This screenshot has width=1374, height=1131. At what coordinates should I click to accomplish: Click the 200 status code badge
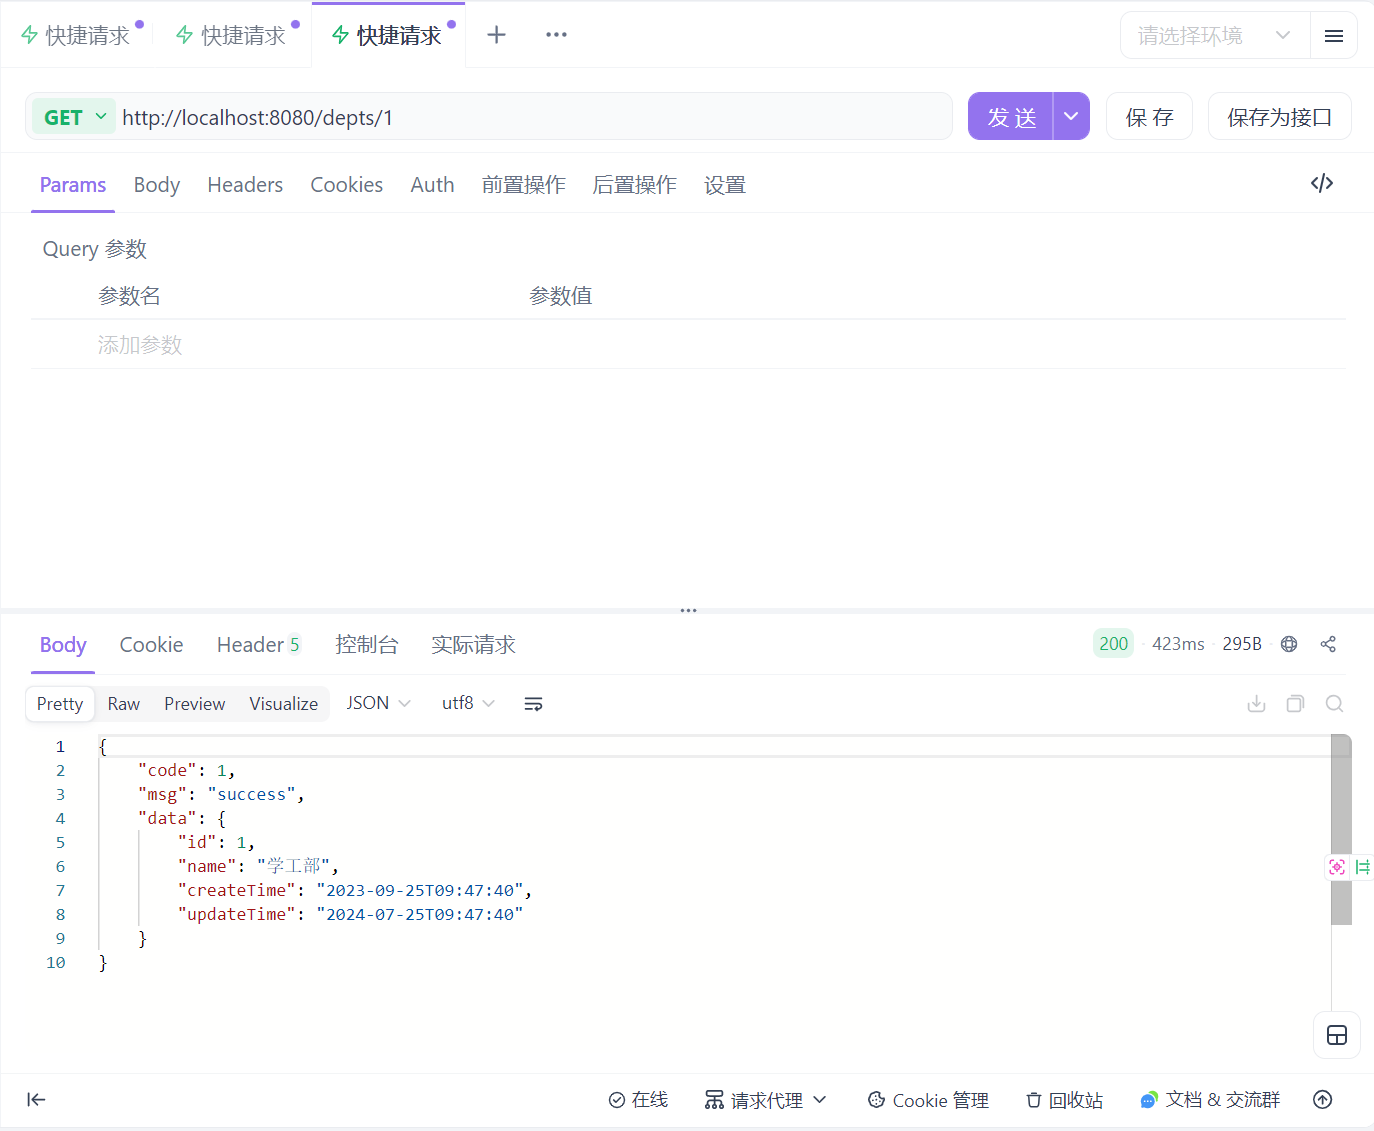pos(1113,644)
